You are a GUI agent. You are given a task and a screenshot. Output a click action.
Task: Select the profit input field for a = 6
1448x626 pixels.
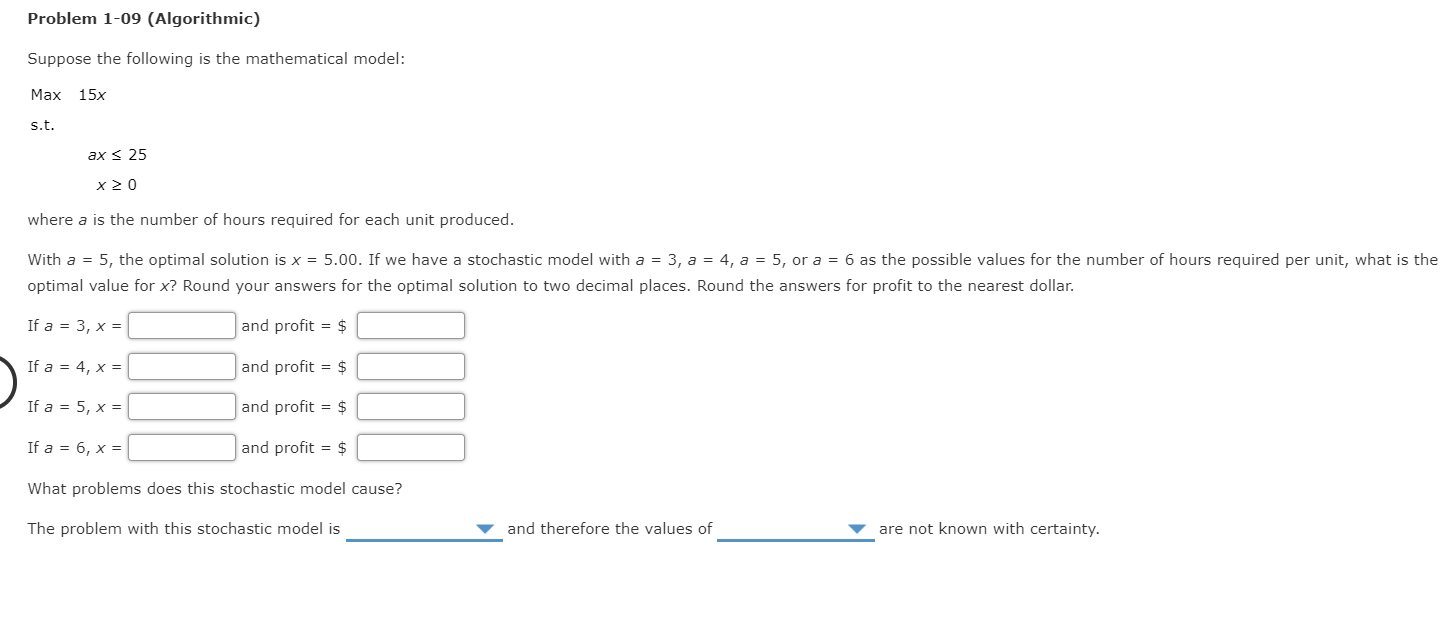410,447
